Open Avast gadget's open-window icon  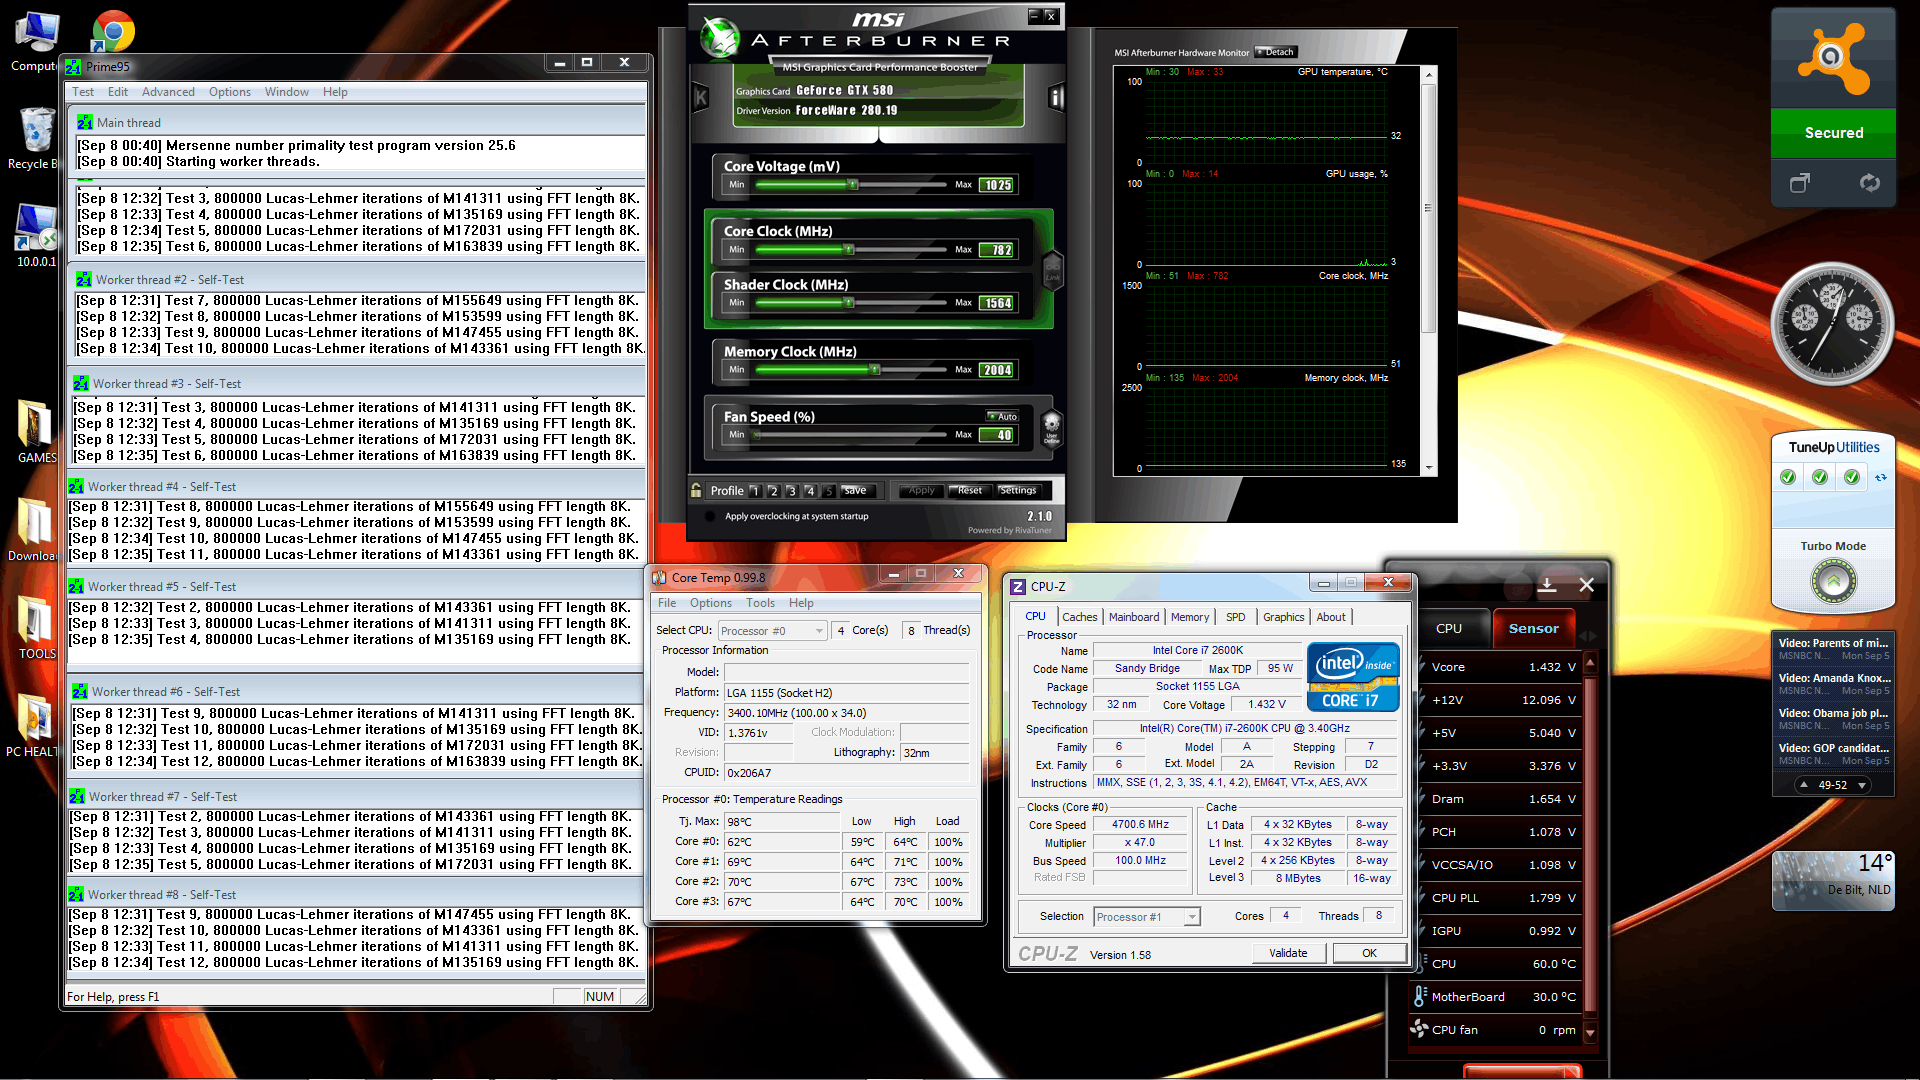click(1800, 183)
